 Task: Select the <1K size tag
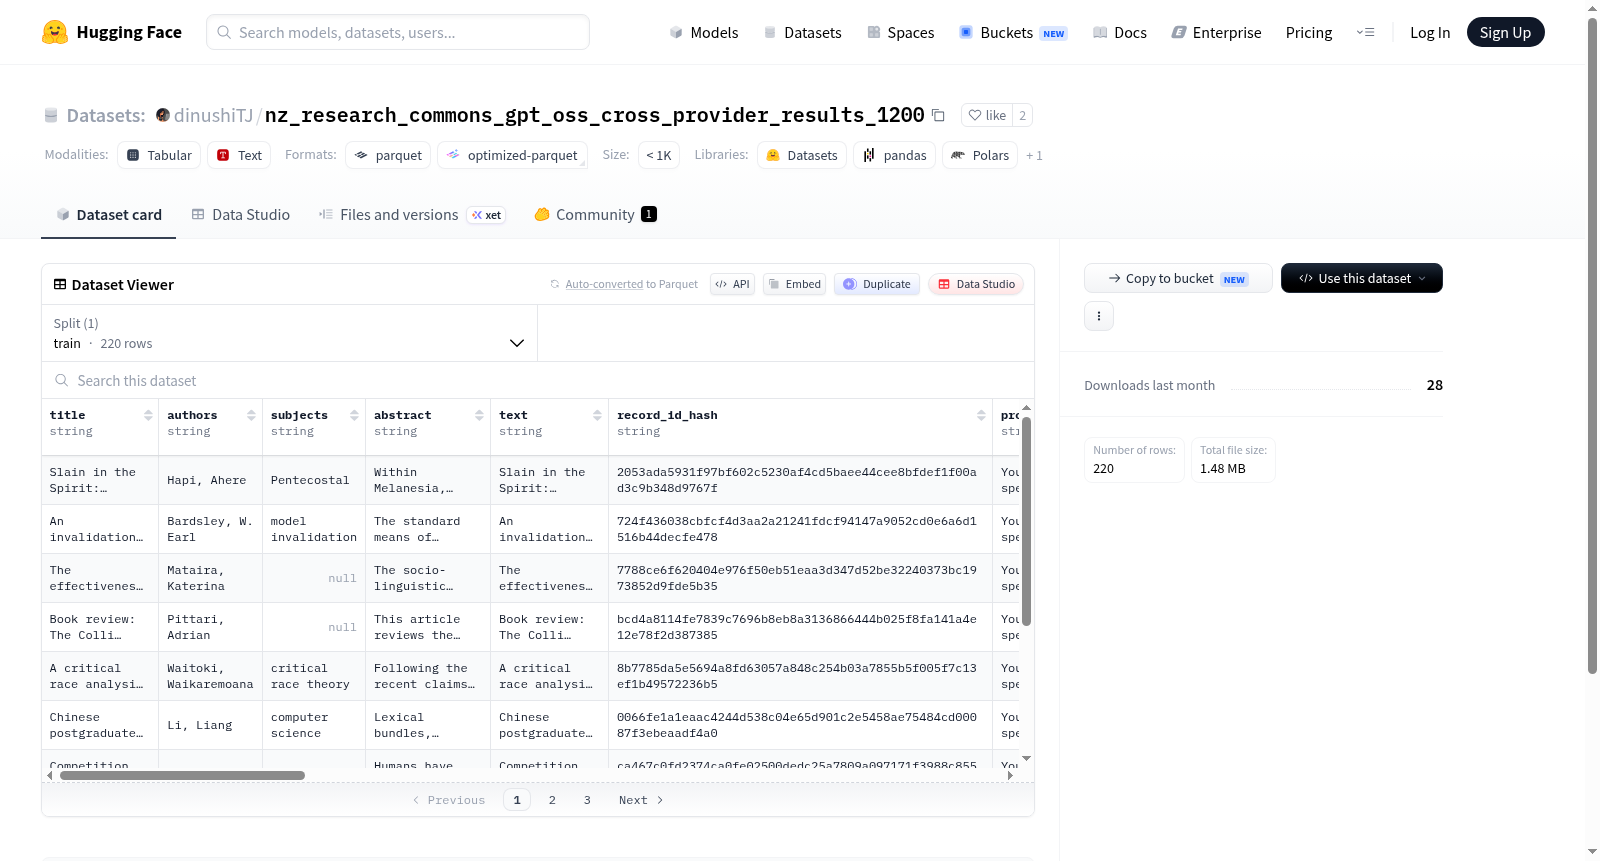click(659, 155)
